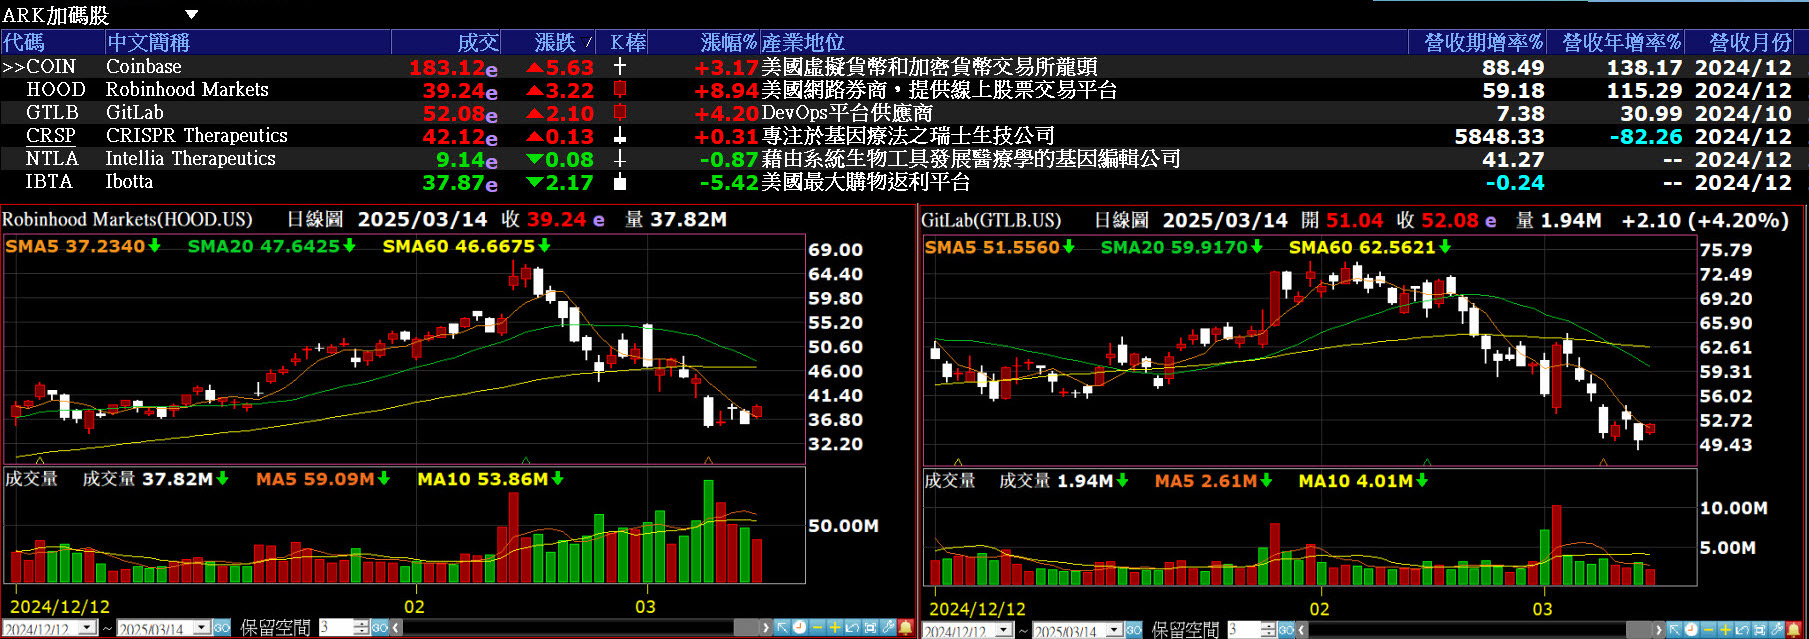This screenshot has height=639, width=1809.
Task: Click date range GO button in GitLab chart
Action: pos(1134,630)
